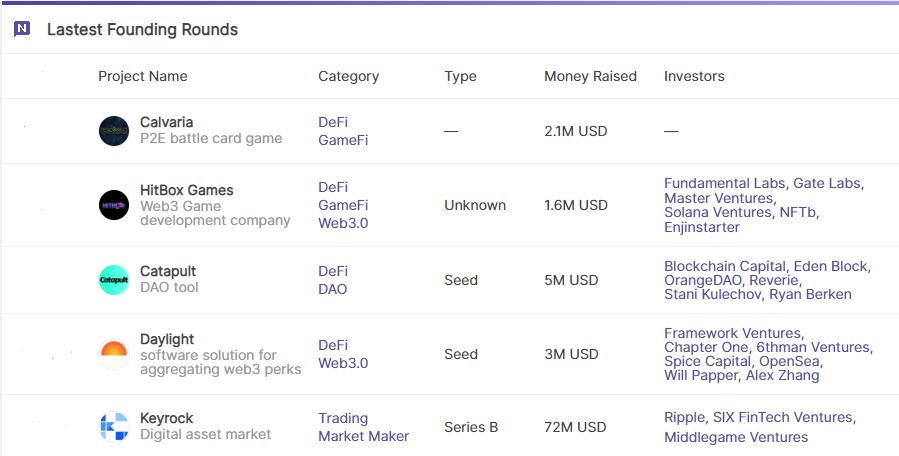This screenshot has width=899, height=456.
Task: Open Trading category in Keyrock row
Action: tap(343, 418)
